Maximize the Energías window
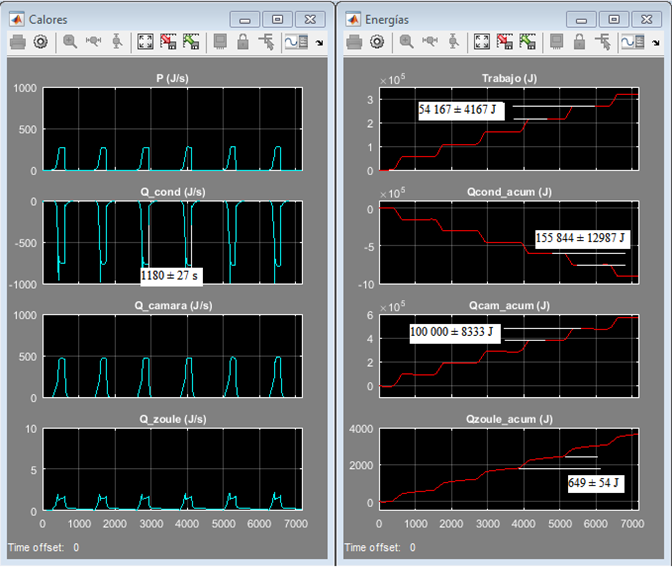The height and width of the screenshot is (569, 672). [x=614, y=20]
